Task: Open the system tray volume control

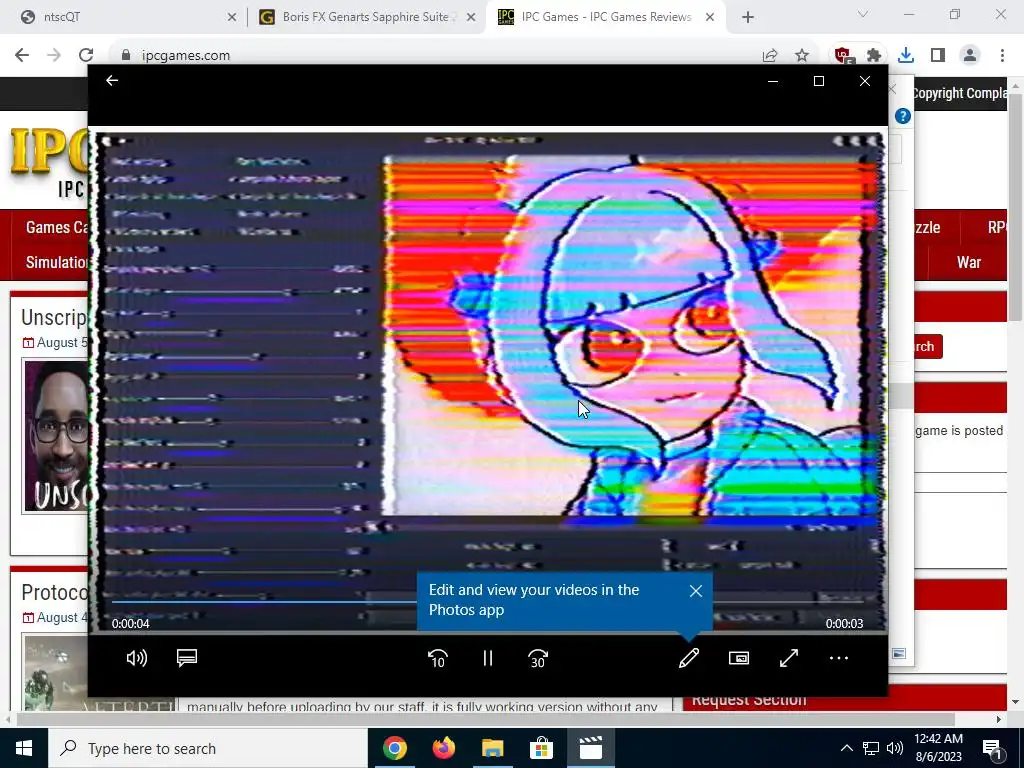Action: [895, 748]
